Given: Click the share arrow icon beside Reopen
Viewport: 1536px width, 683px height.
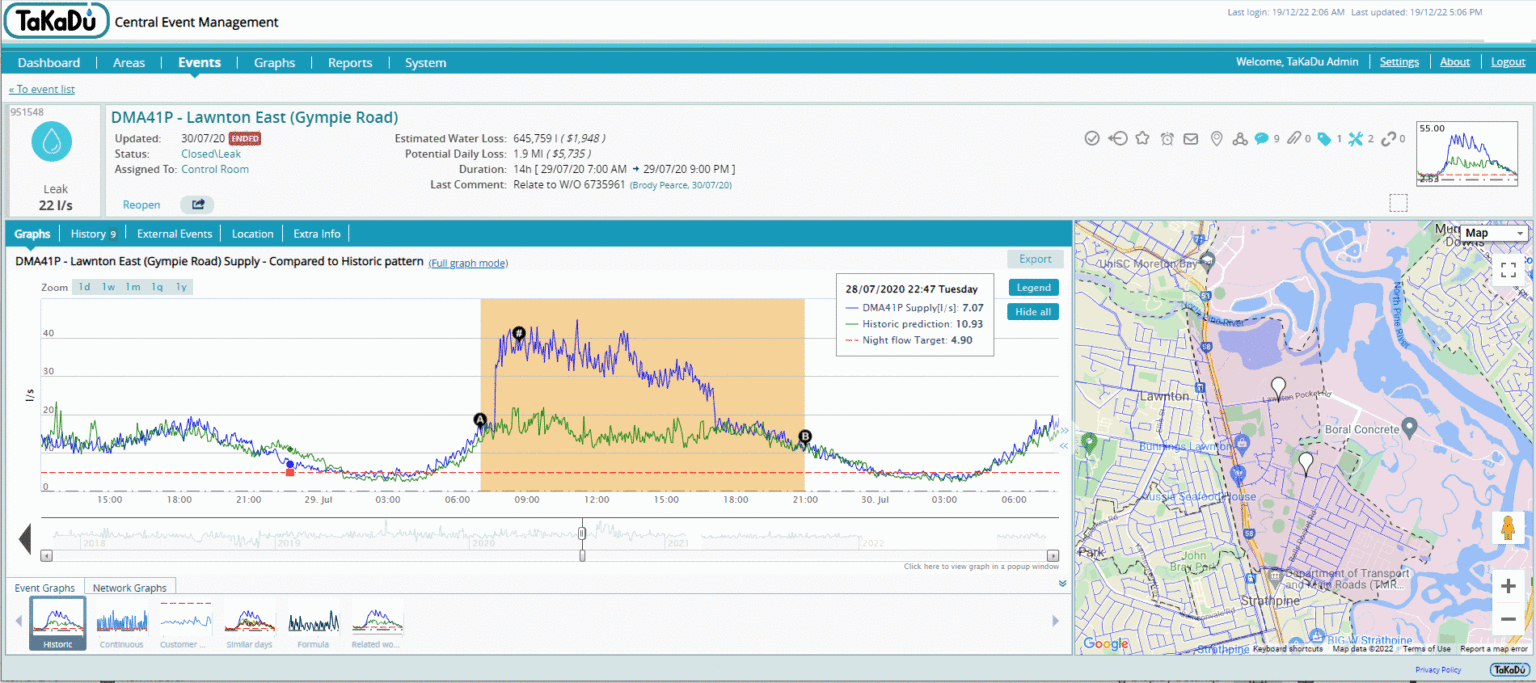Looking at the screenshot, I should point(197,205).
